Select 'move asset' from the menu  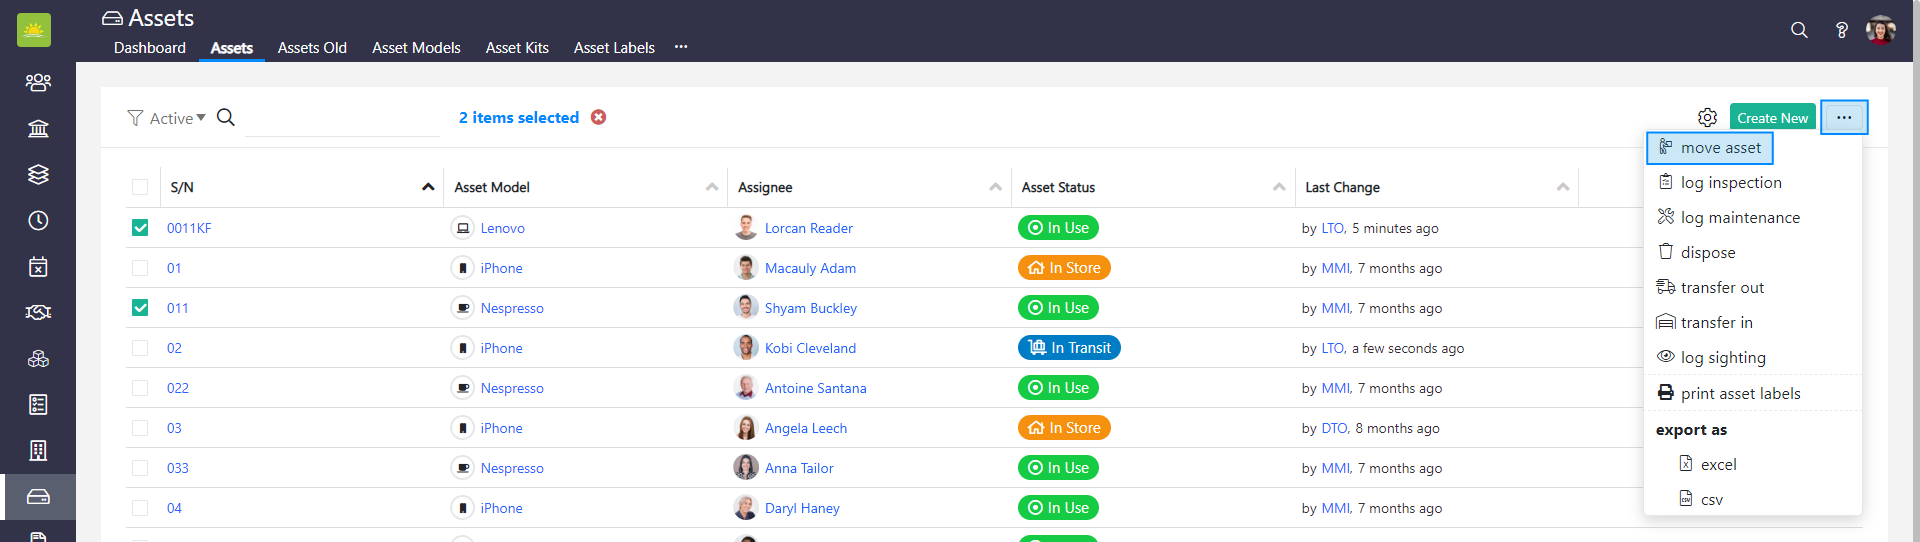[1710, 148]
